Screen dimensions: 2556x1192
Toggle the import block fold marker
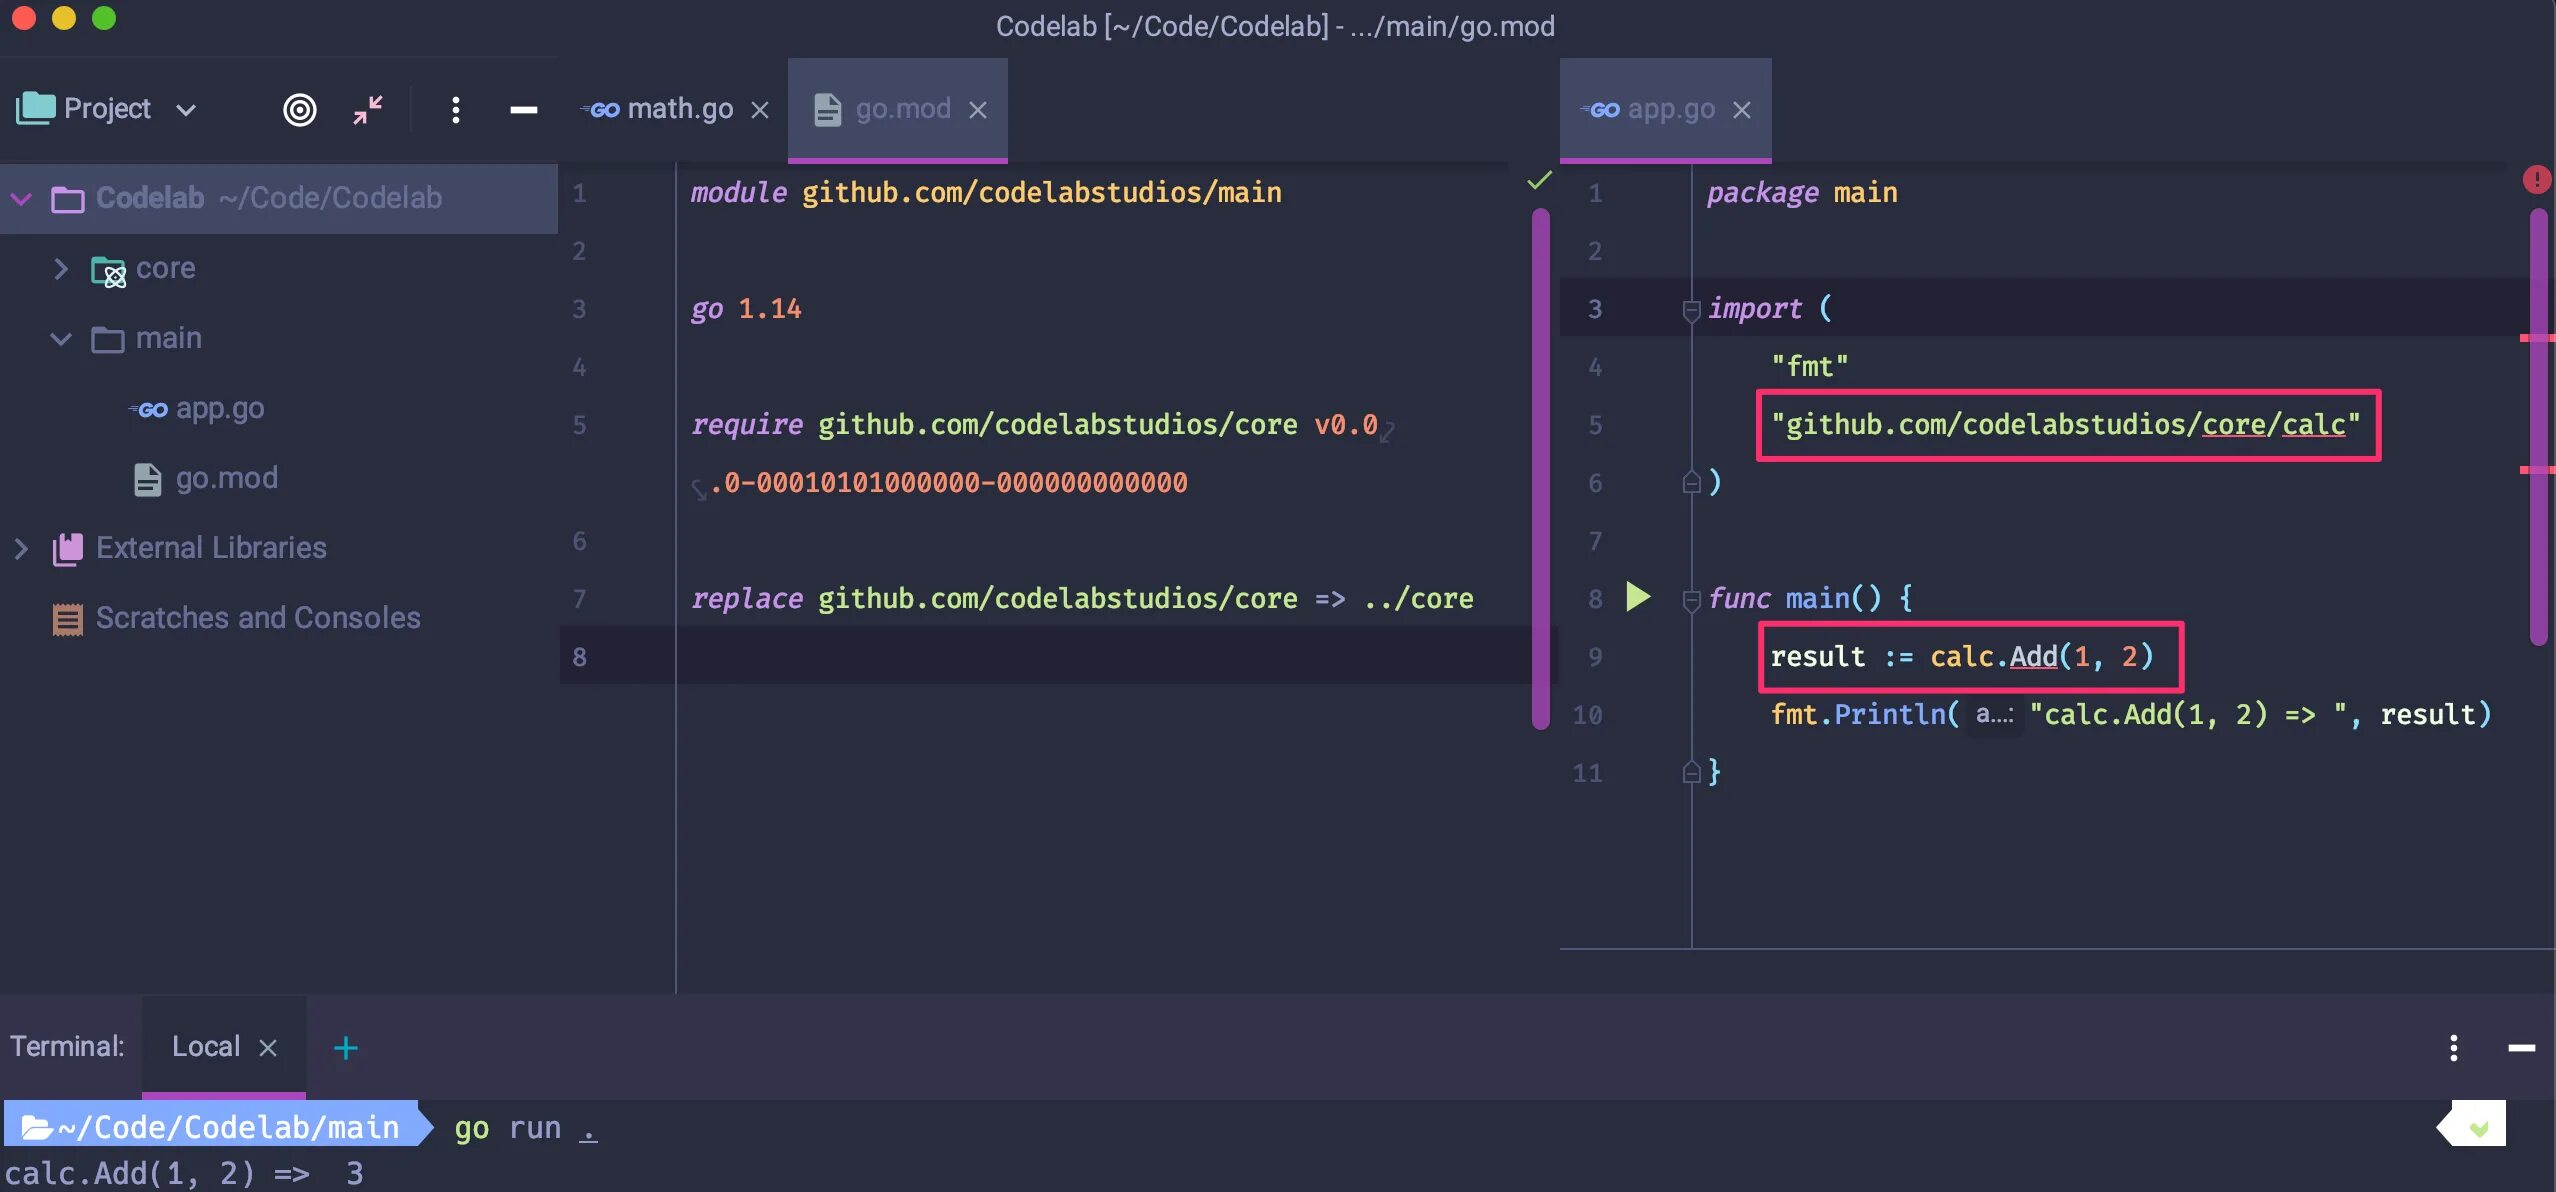tap(1691, 310)
